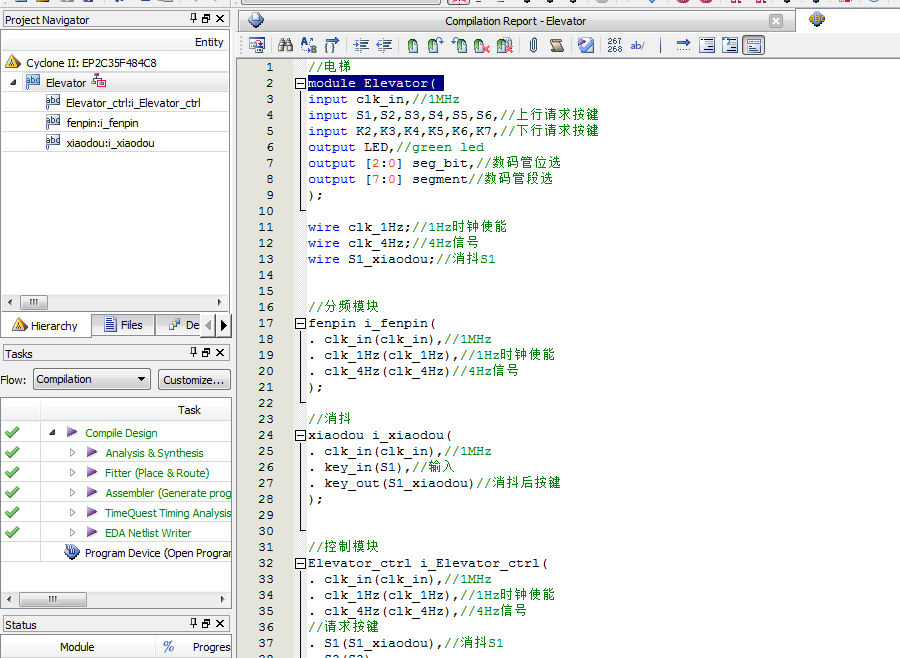
Task: Toggle line numbers display icon (267/268)
Action: (614, 45)
